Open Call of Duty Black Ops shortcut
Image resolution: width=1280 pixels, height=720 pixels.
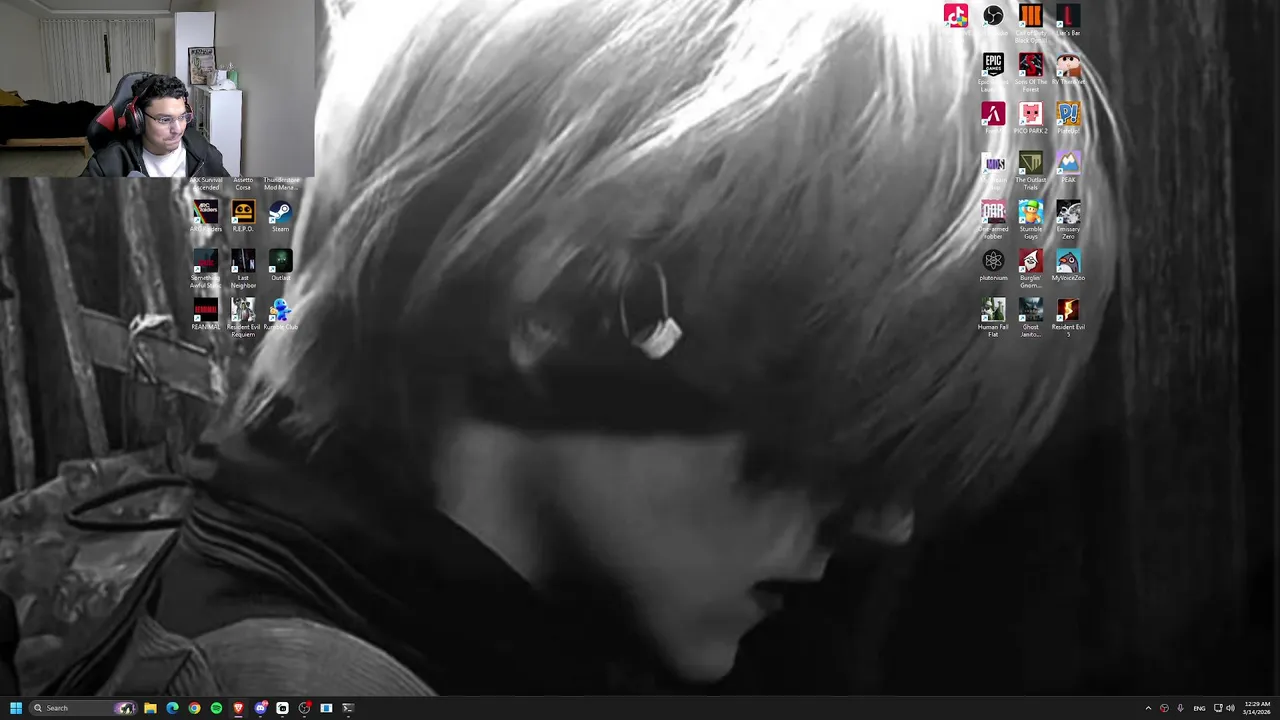coord(1030,23)
